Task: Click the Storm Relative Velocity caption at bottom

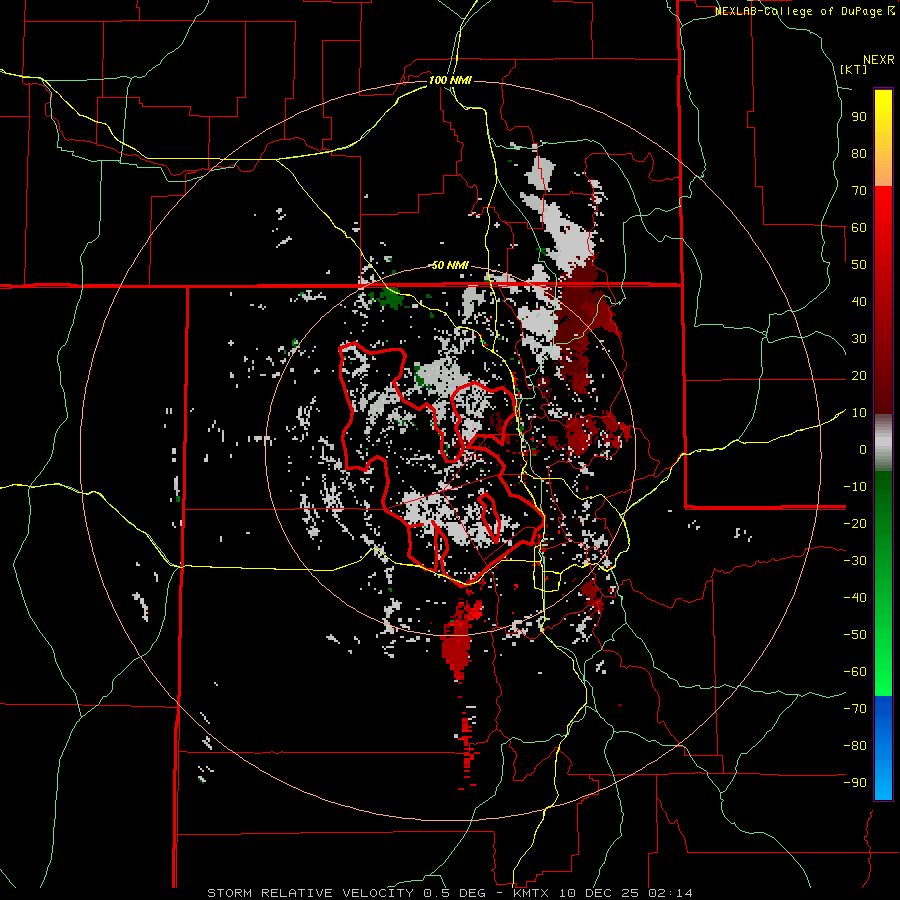Action: (450, 893)
